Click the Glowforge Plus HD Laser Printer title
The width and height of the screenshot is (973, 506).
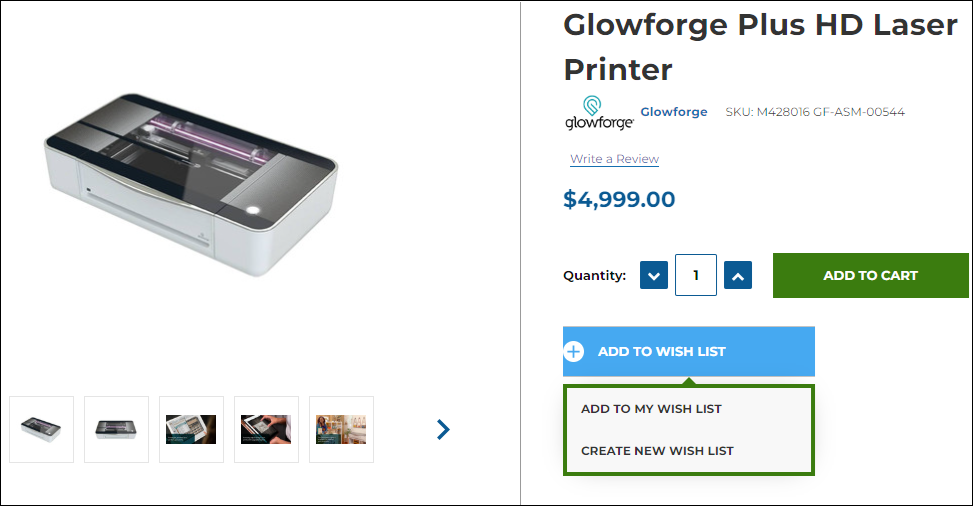[x=760, y=46]
